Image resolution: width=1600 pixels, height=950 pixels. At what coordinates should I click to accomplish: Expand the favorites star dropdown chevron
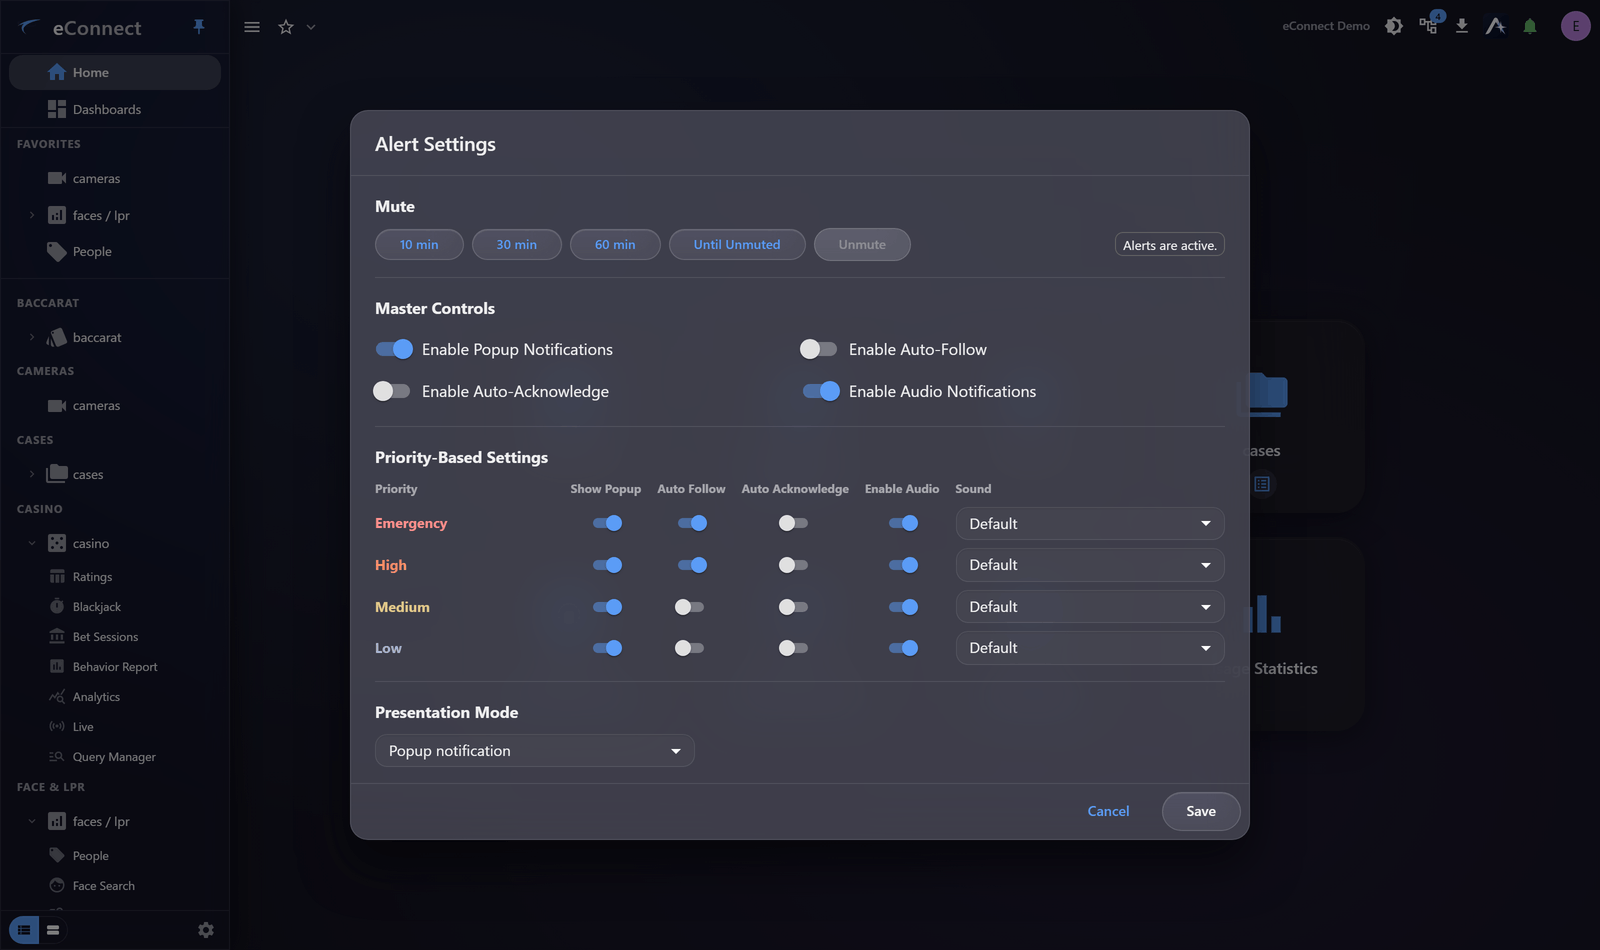[x=311, y=27]
